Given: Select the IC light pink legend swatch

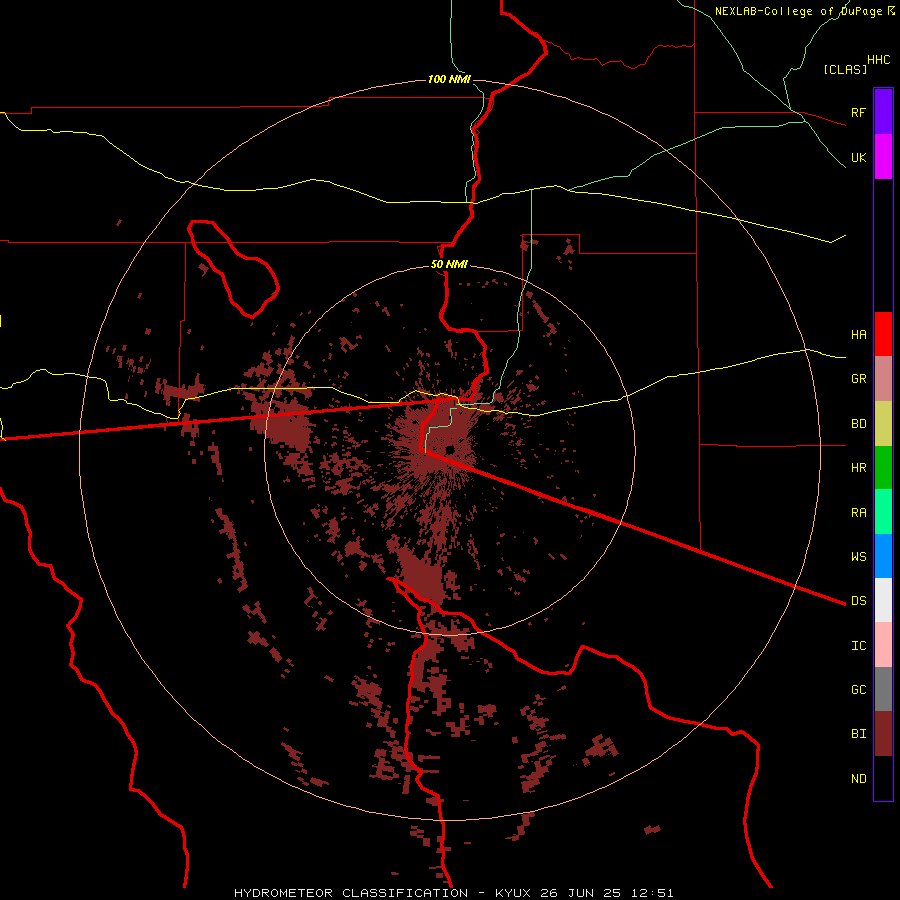Looking at the screenshot, I should (883, 645).
